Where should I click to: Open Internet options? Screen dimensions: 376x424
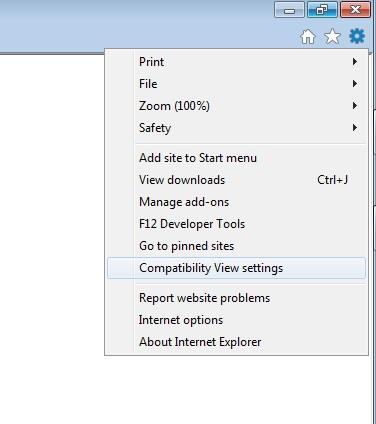click(236, 320)
